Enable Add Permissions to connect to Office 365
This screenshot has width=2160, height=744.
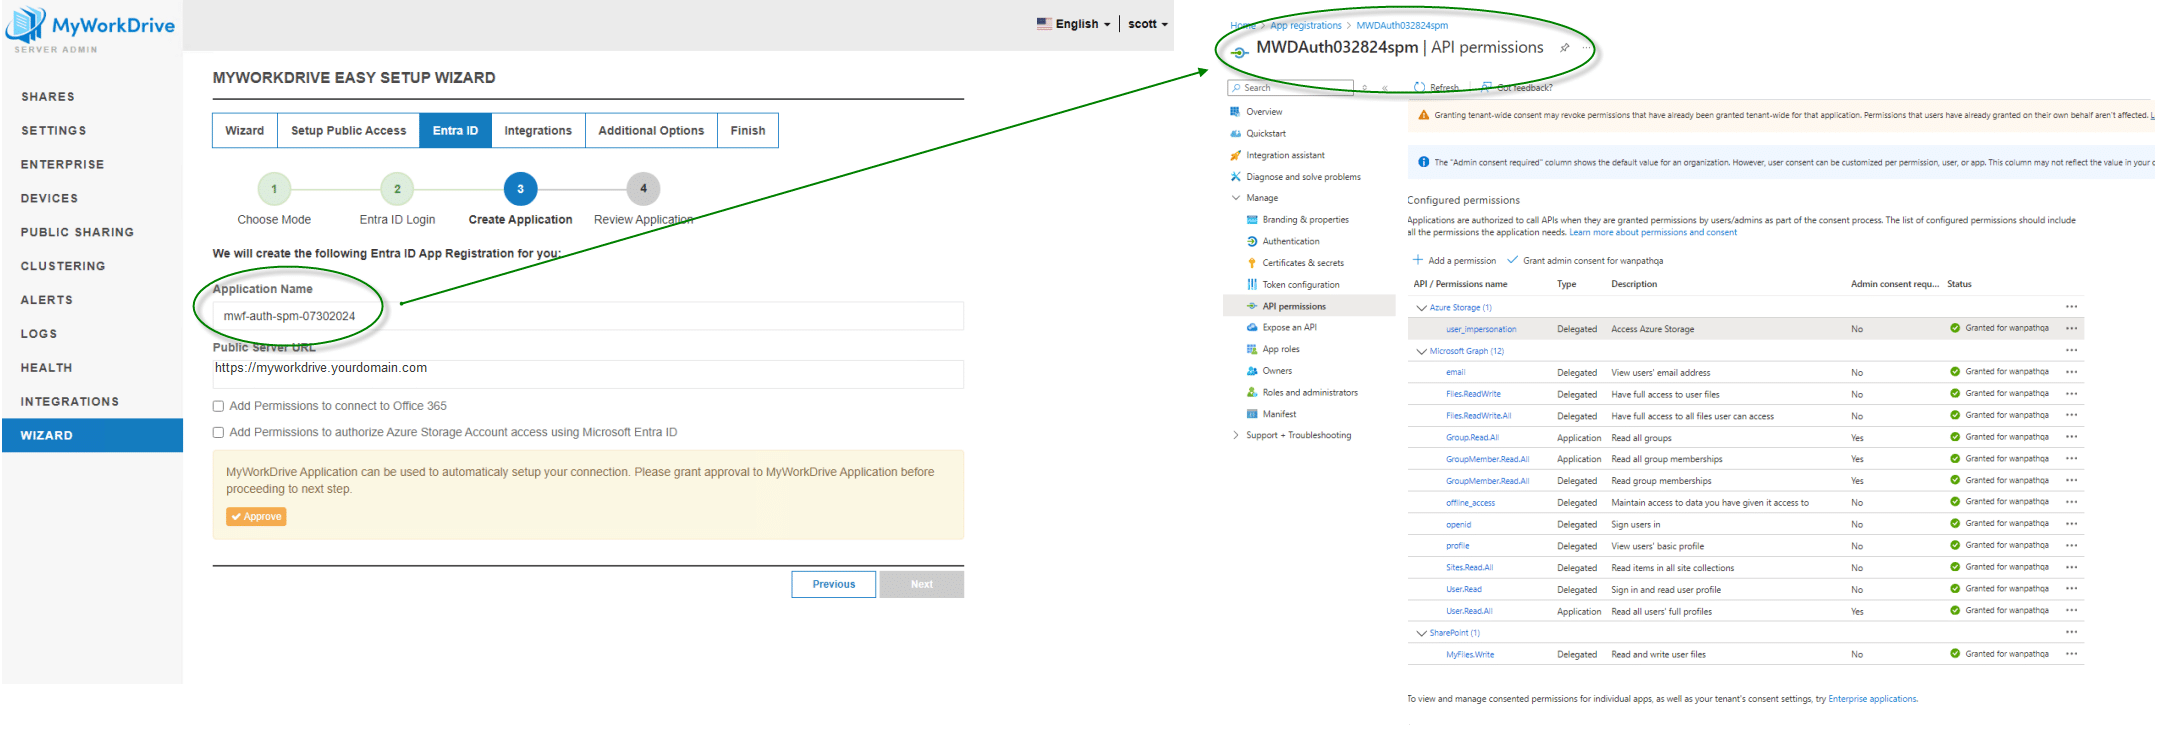[x=218, y=406]
